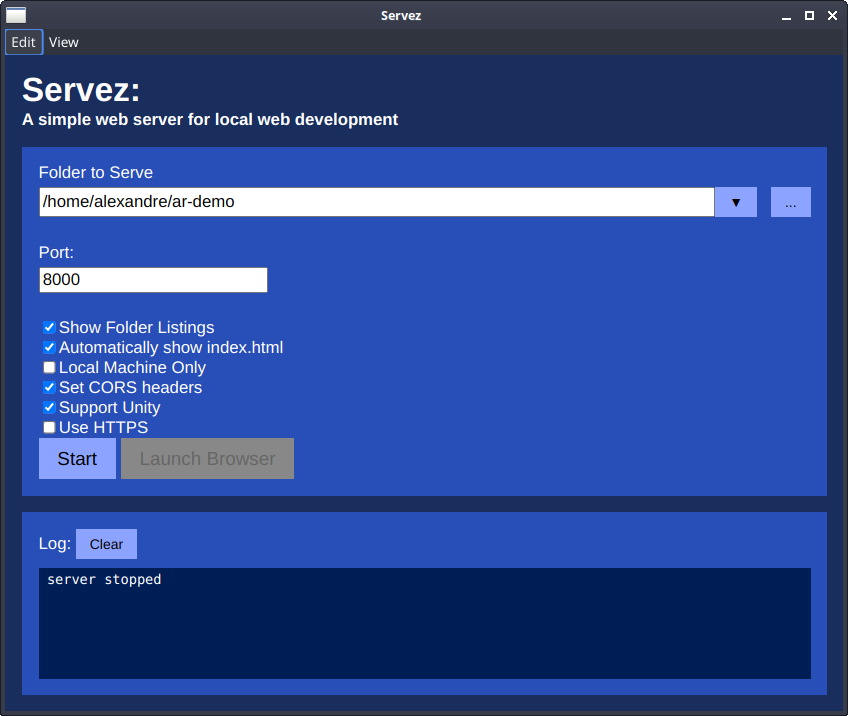
Task: Open folder browse dialog with ellipsis button
Action: [x=790, y=202]
